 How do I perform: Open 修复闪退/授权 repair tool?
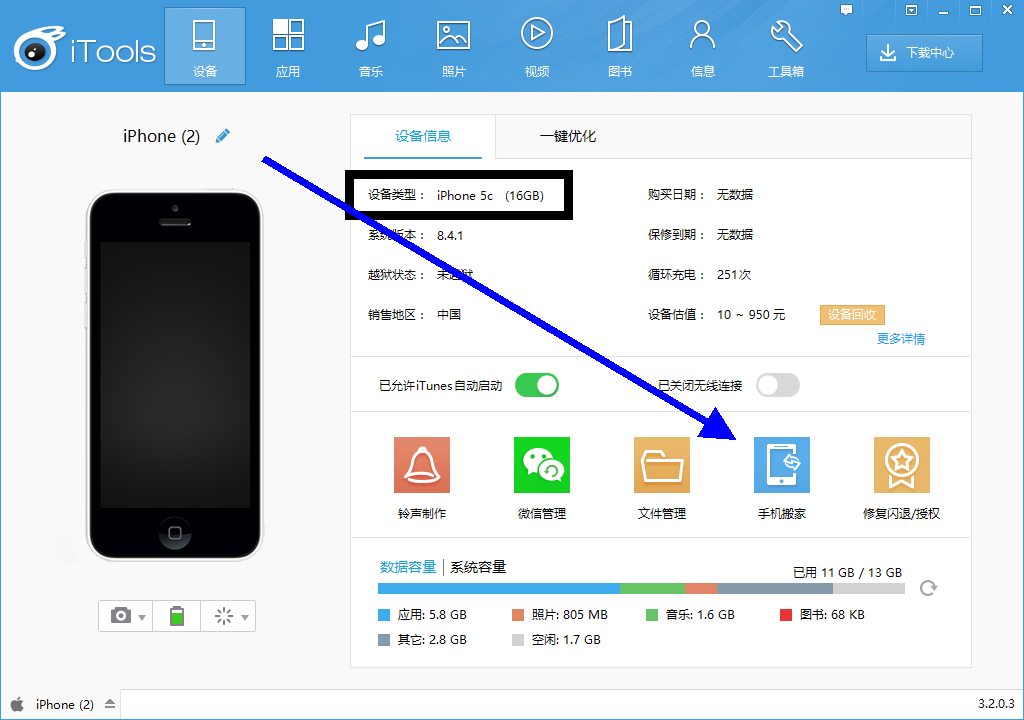(x=901, y=478)
